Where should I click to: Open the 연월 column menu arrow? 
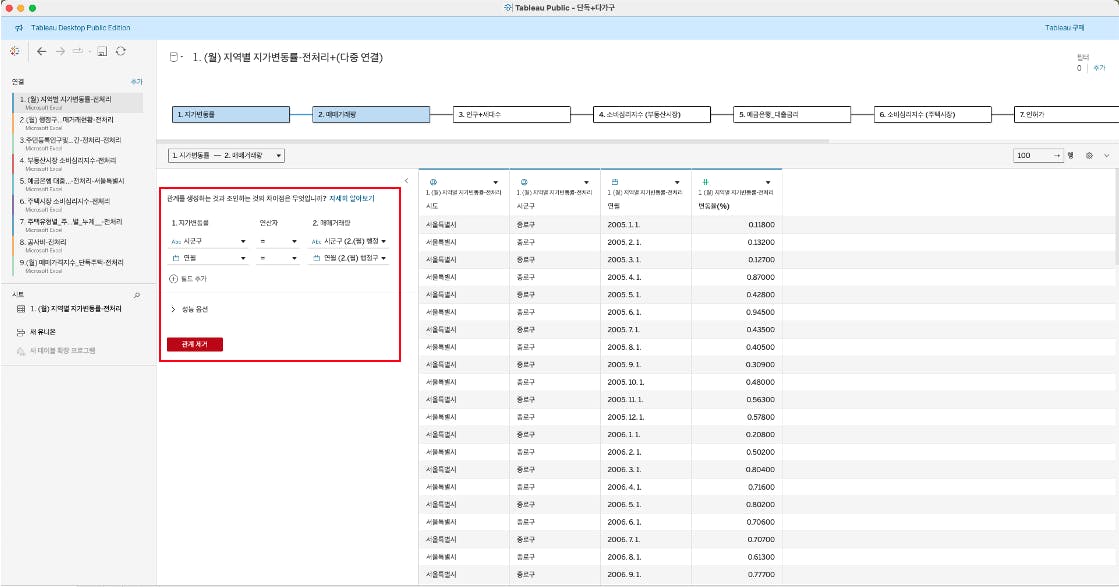(677, 183)
